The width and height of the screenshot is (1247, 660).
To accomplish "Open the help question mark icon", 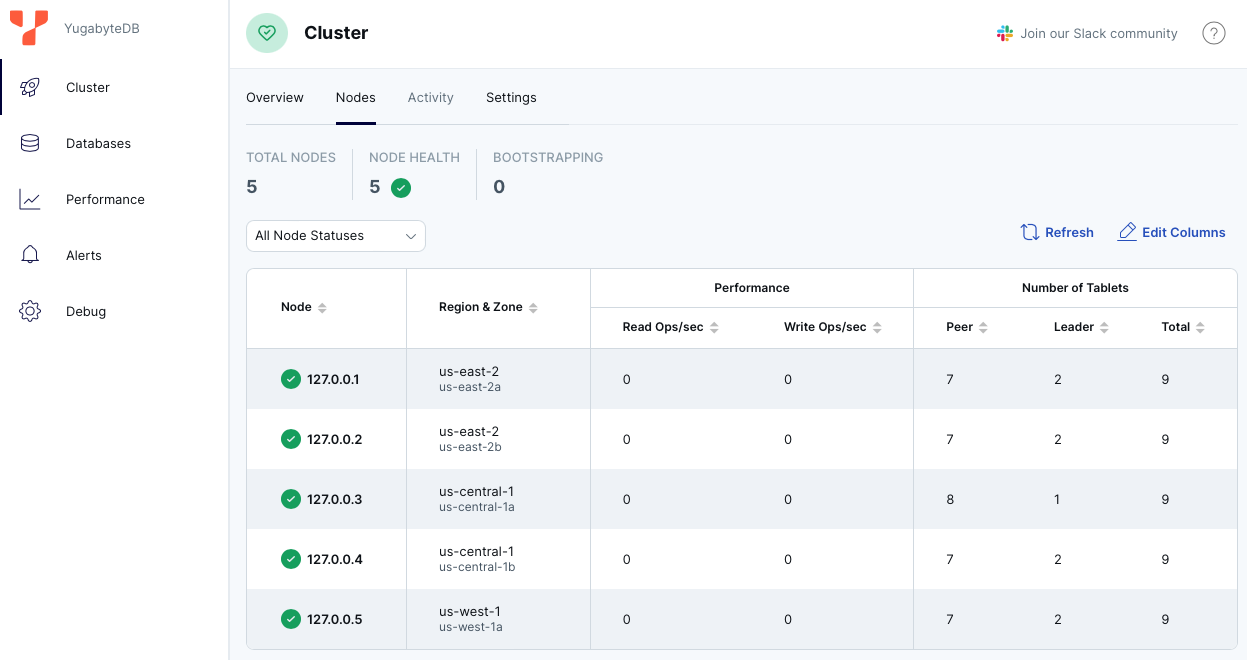I will pyautogui.click(x=1214, y=33).
